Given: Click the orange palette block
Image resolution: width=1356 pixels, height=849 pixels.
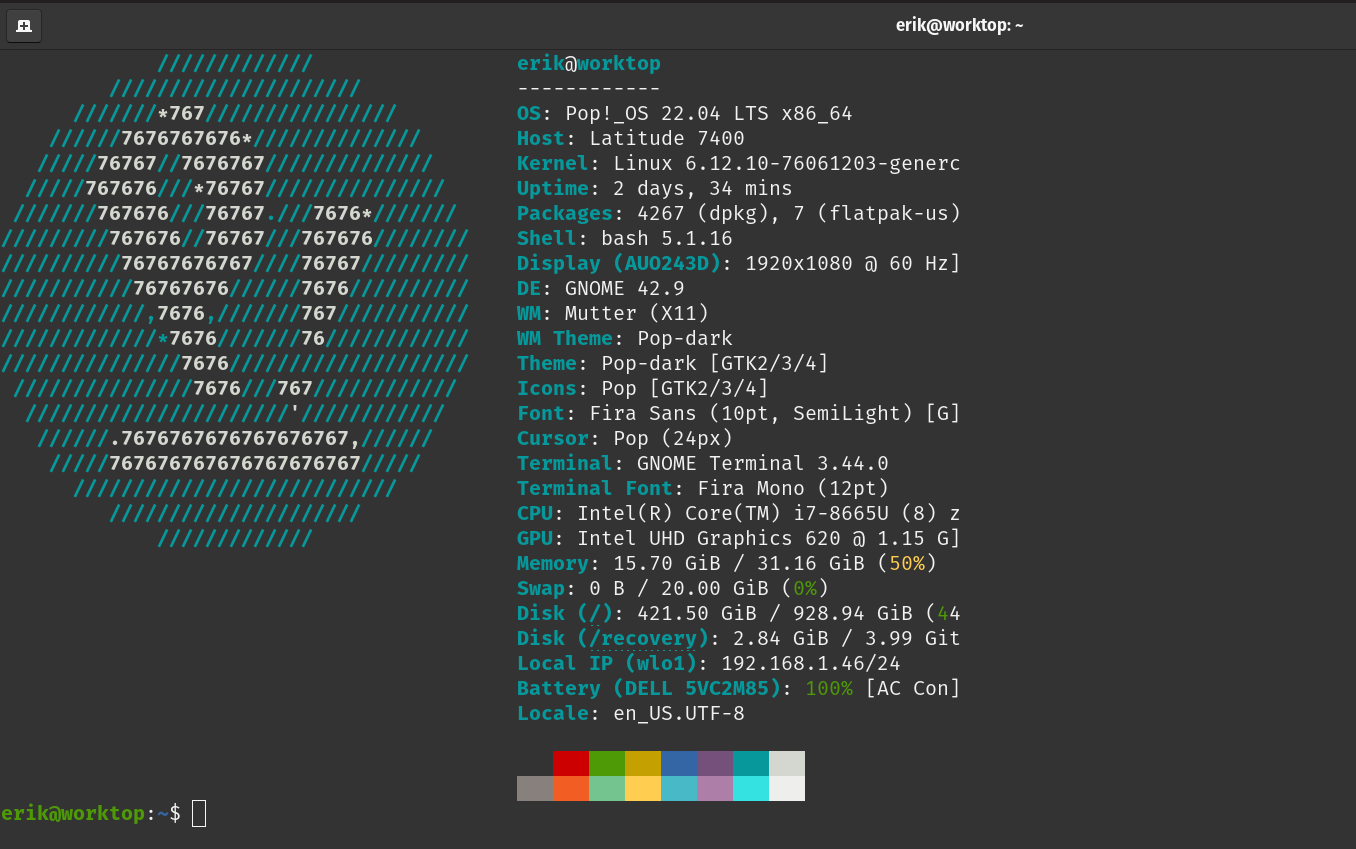Looking at the screenshot, I should click(571, 789).
